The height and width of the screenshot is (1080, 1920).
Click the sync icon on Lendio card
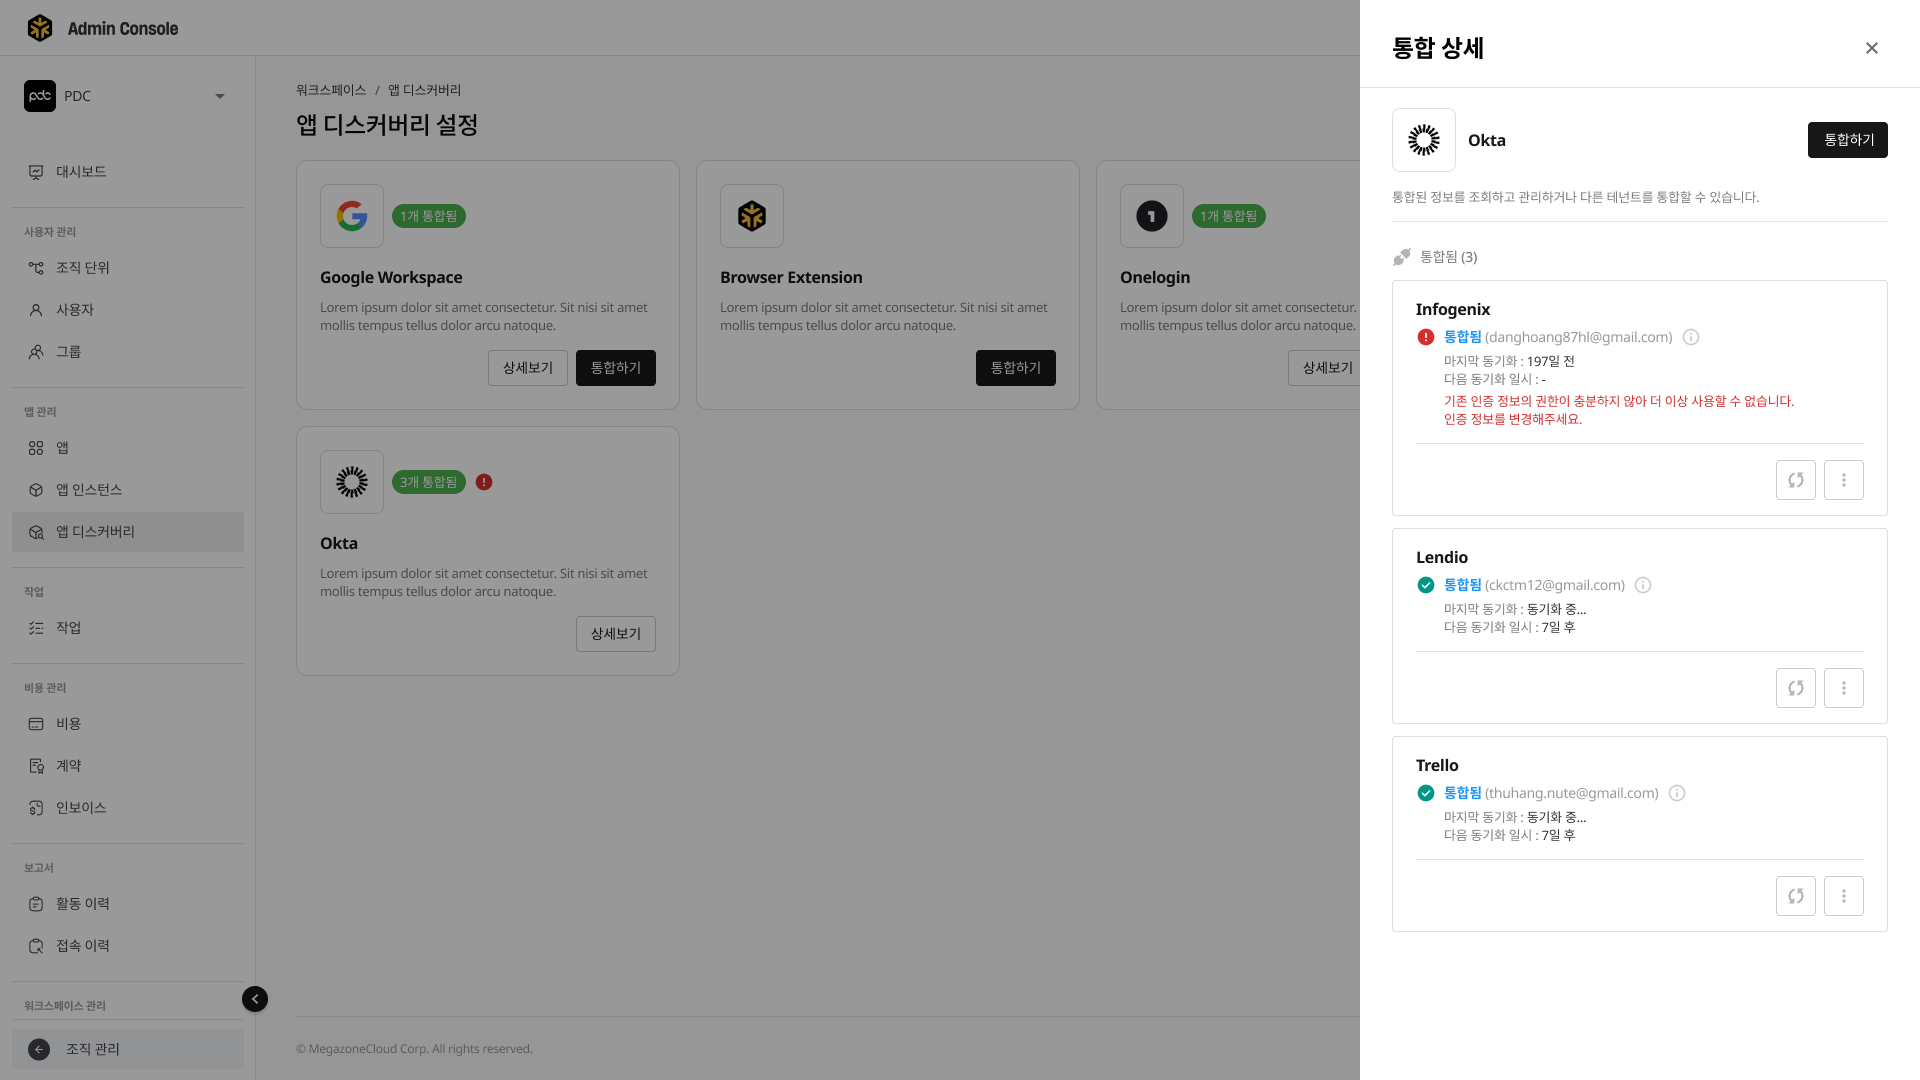1795,688
